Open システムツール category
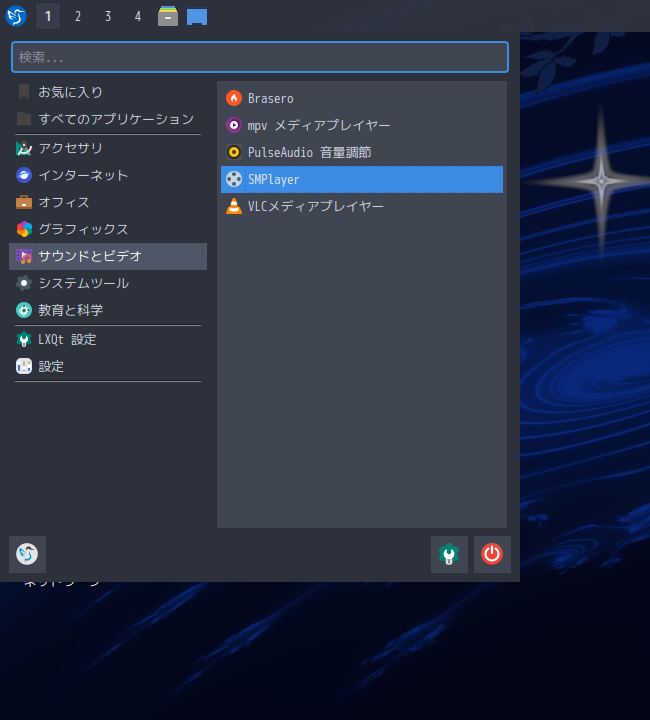This screenshot has height=720, width=650. click(108, 283)
